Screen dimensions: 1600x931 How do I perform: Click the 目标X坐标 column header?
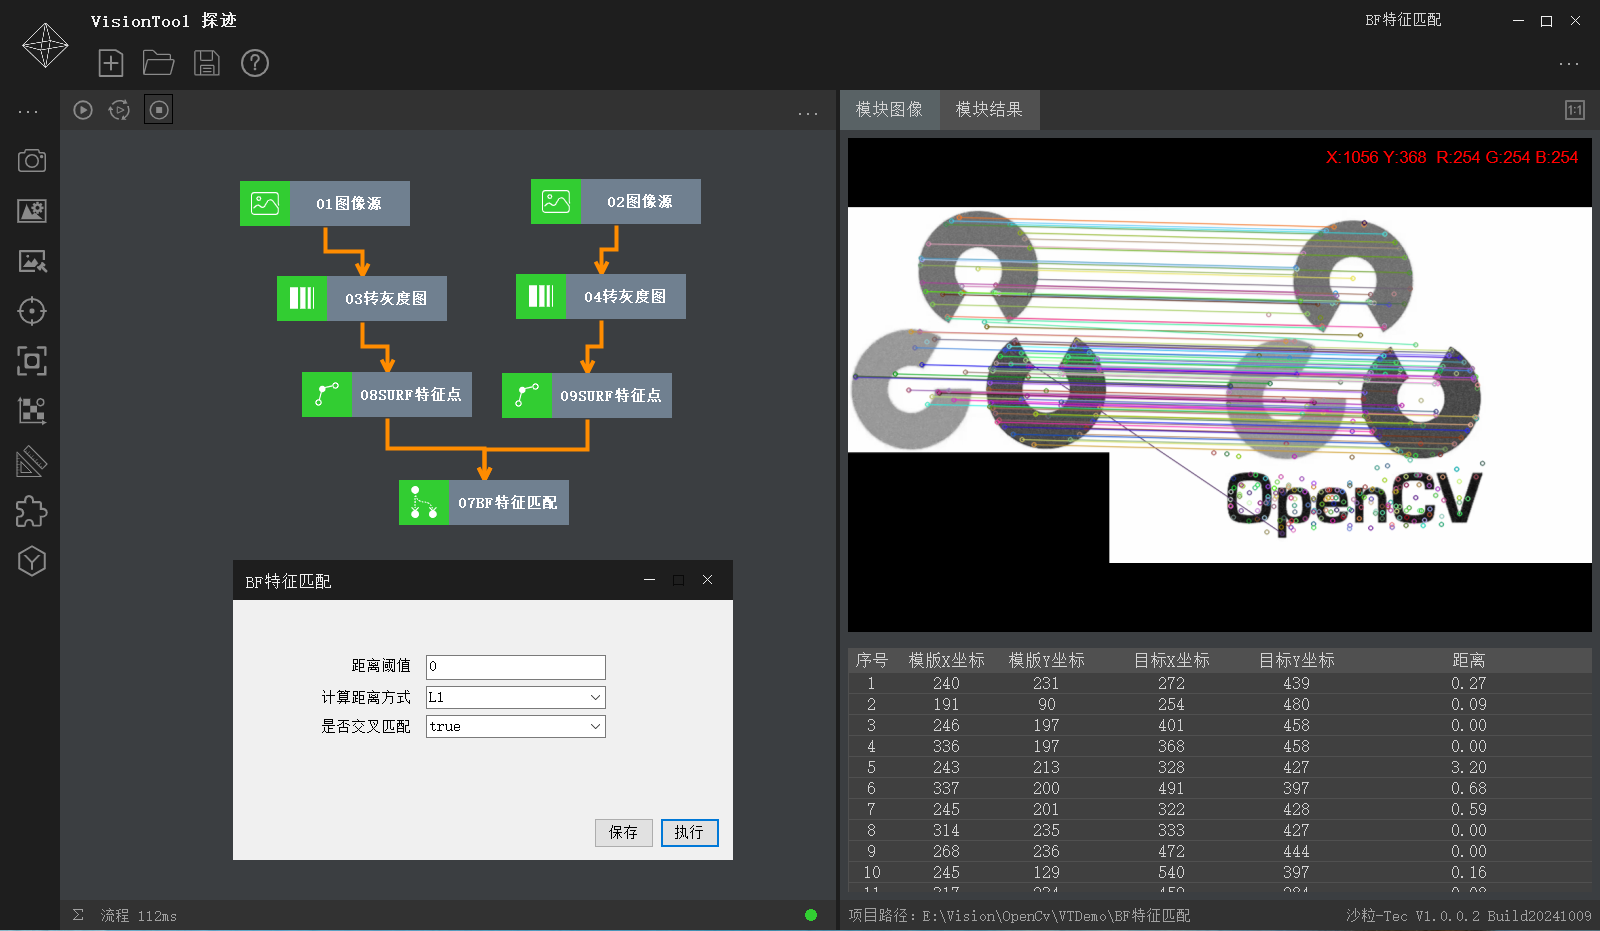tap(1171, 660)
